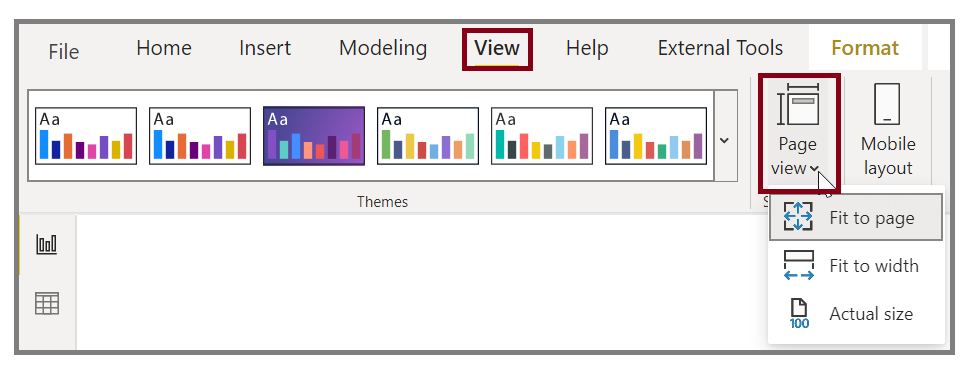Open the Format contextual tab
Screen dimensions: 960x368
coord(864,48)
